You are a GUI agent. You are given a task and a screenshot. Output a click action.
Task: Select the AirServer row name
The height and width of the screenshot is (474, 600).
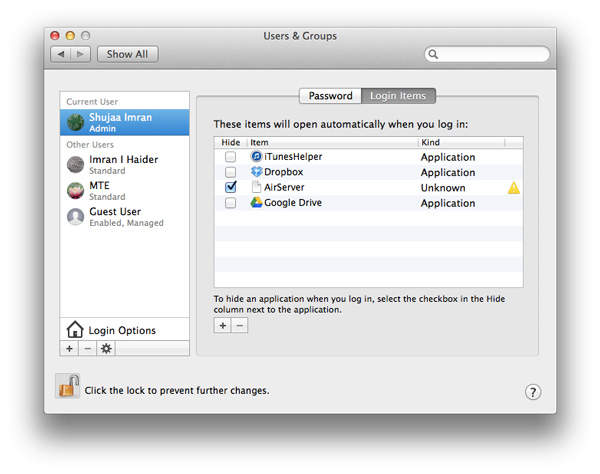click(284, 187)
